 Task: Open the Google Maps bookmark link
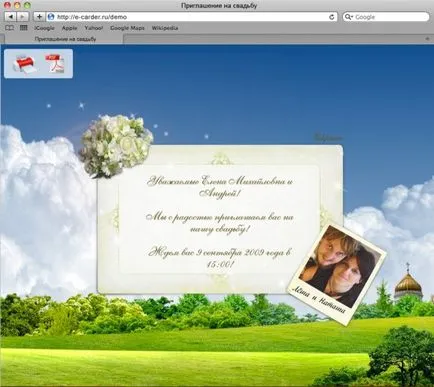(x=127, y=28)
